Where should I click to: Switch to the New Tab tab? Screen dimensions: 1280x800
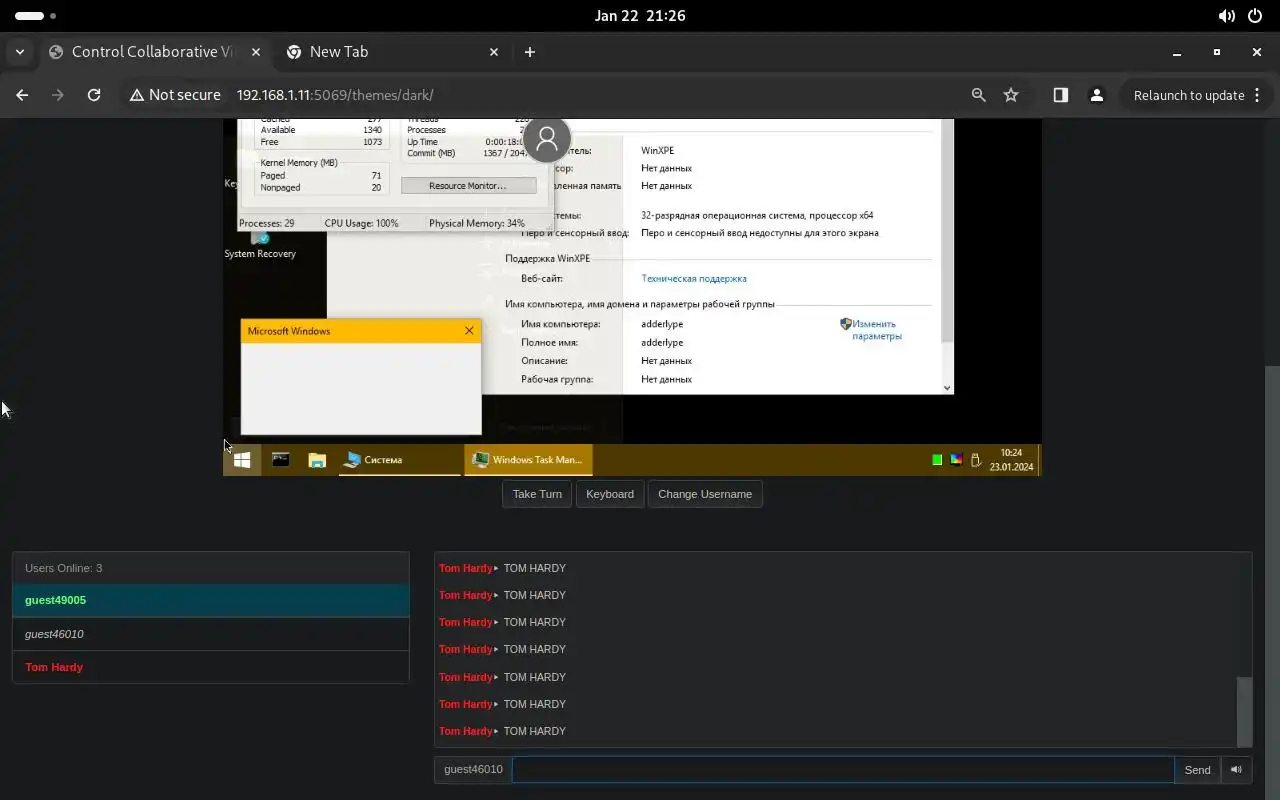pos(390,52)
